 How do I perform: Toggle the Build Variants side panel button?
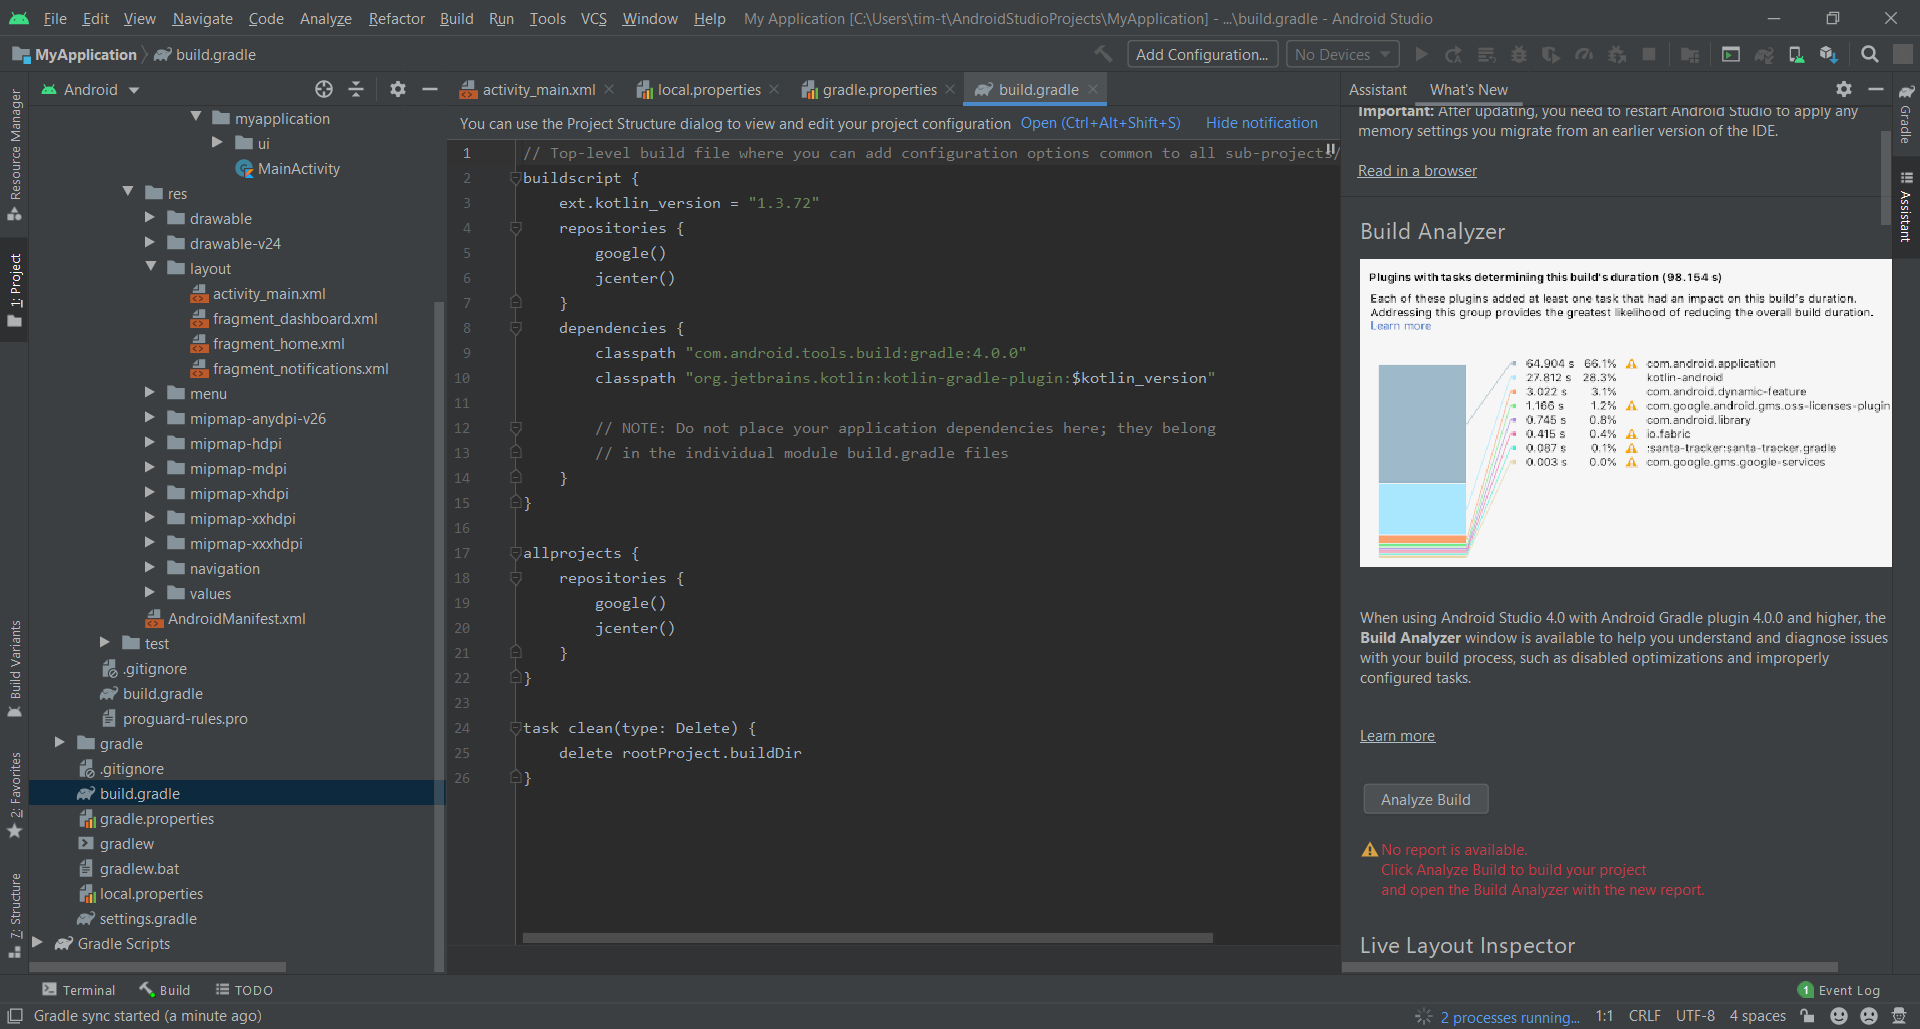[15, 668]
